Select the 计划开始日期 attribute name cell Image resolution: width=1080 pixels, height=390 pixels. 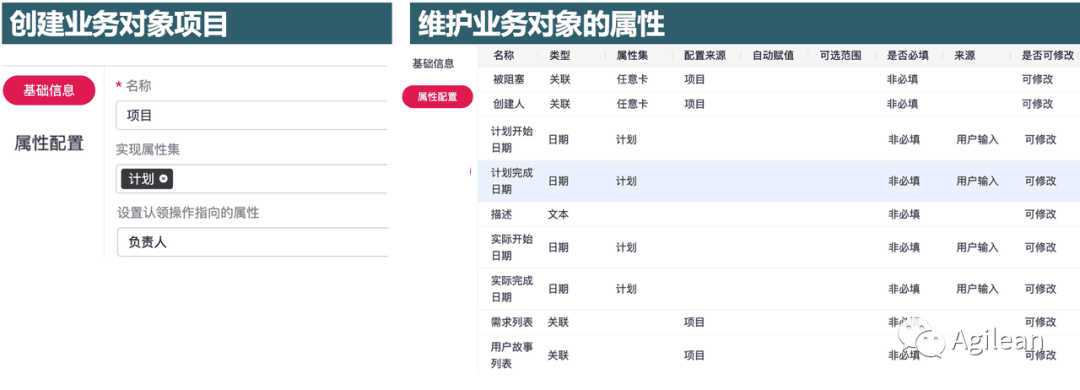[x=512, y=139]
